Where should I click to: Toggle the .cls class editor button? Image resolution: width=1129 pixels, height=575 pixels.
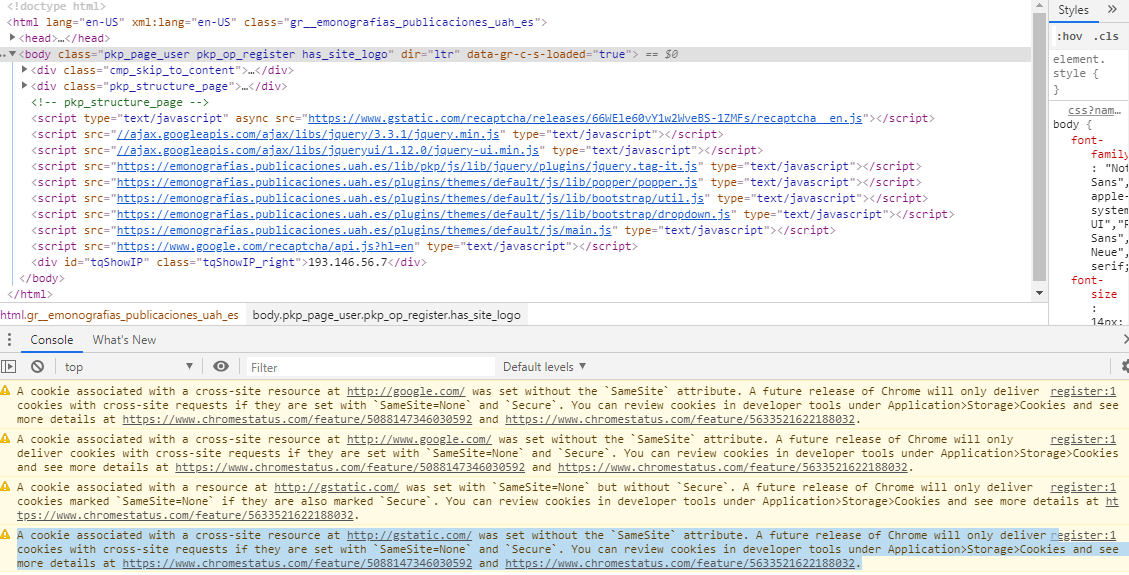click(x=1106, y=37)
